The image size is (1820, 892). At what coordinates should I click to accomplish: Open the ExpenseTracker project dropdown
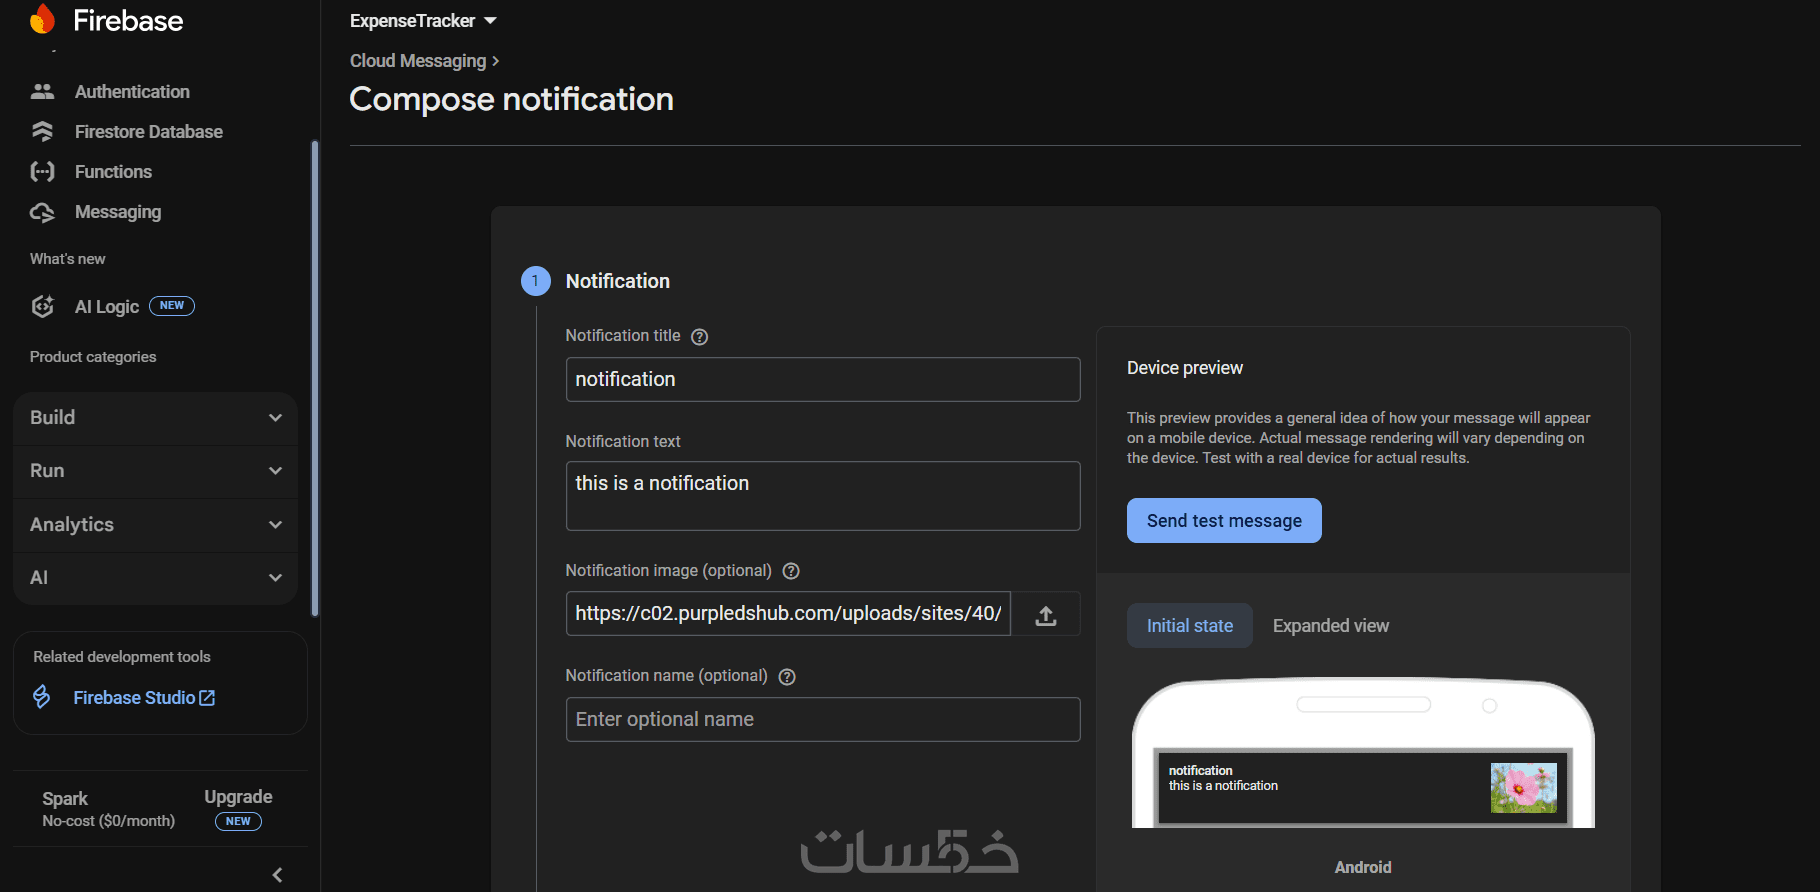[x=423, y=21]
